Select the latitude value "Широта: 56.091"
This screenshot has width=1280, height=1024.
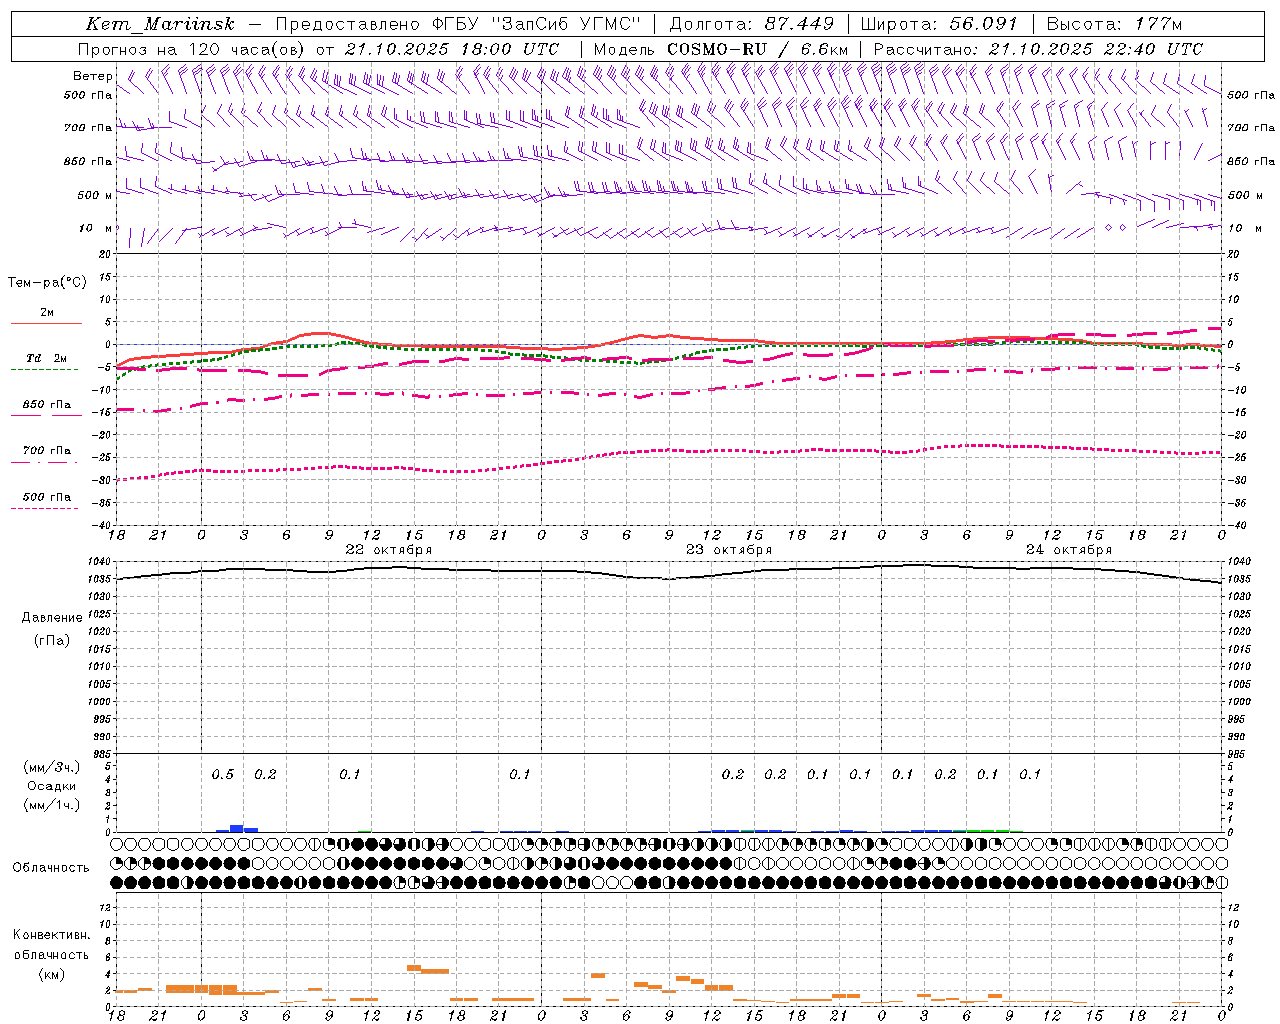coord(939,24)
